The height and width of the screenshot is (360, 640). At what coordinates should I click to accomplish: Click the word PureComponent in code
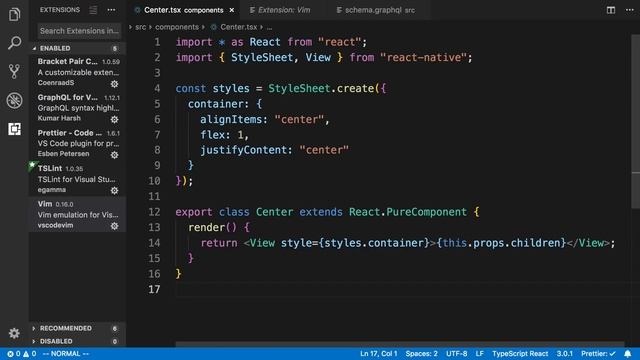click(x=426, y=212)
